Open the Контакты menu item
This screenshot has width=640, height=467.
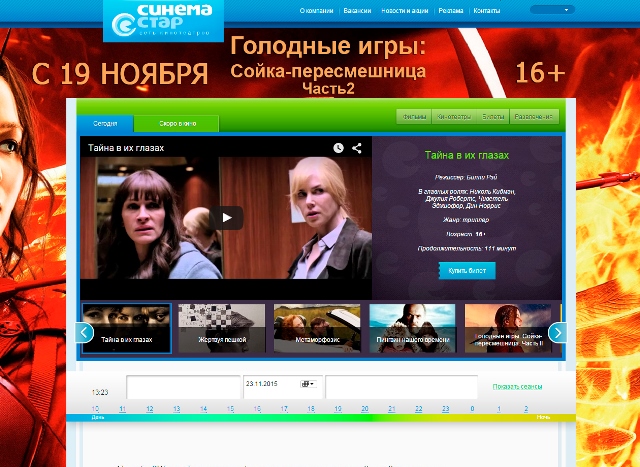pyautogui.click(x=487, y=11)
